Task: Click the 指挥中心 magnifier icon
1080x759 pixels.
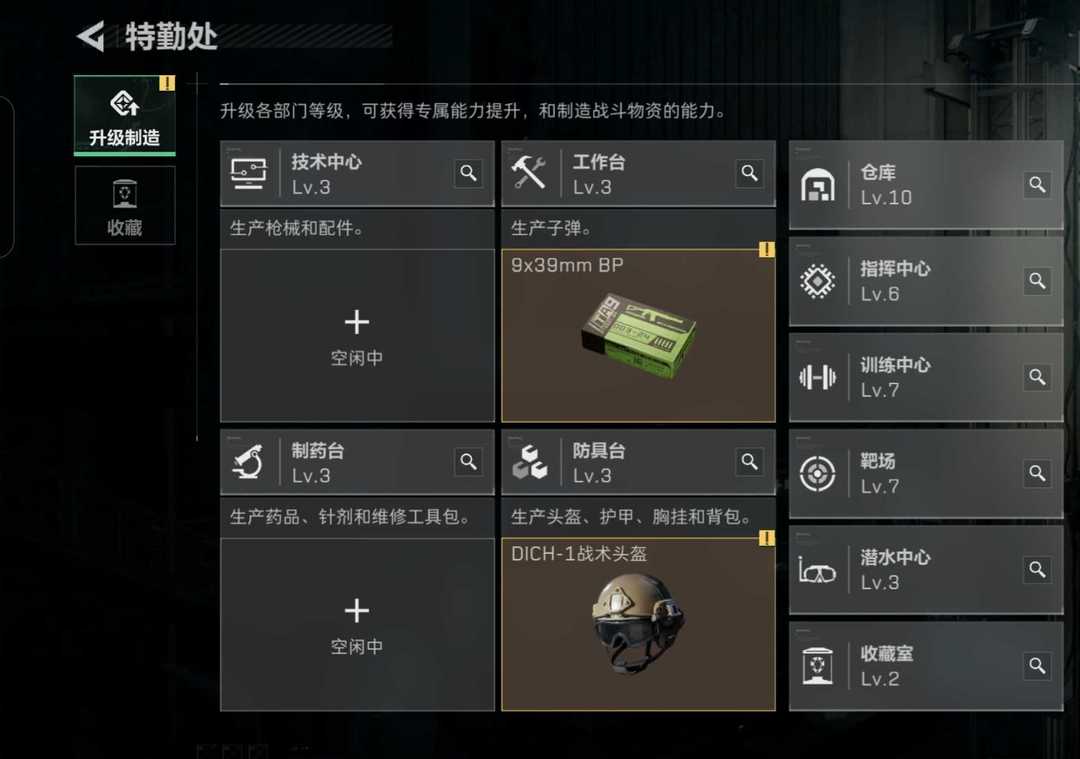Action: coord(1037,280)
